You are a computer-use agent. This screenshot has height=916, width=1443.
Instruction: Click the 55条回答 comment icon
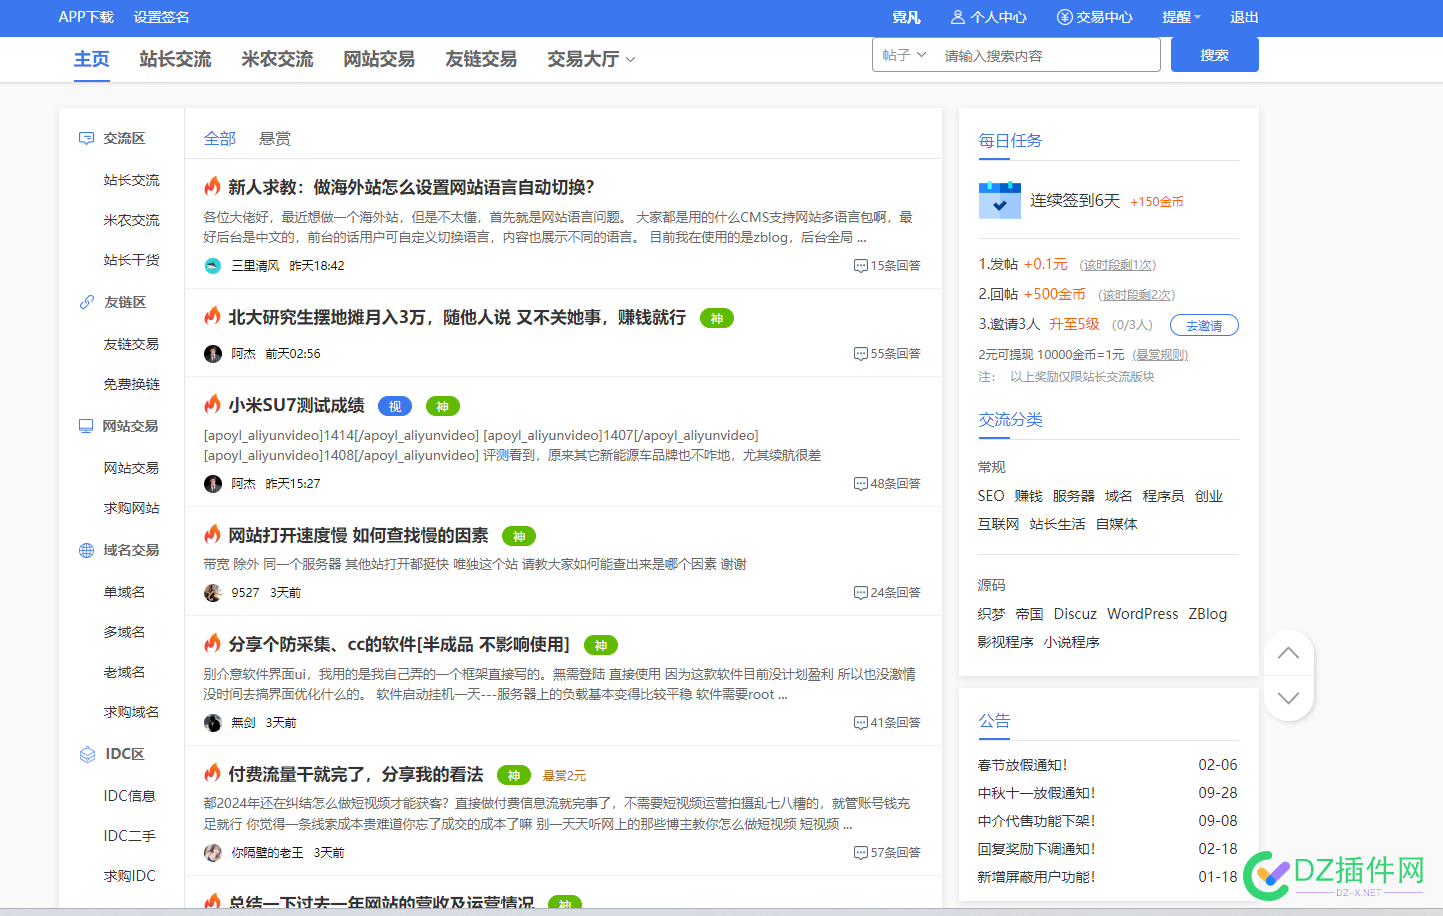pyautogui.click(x=860, y=354)
